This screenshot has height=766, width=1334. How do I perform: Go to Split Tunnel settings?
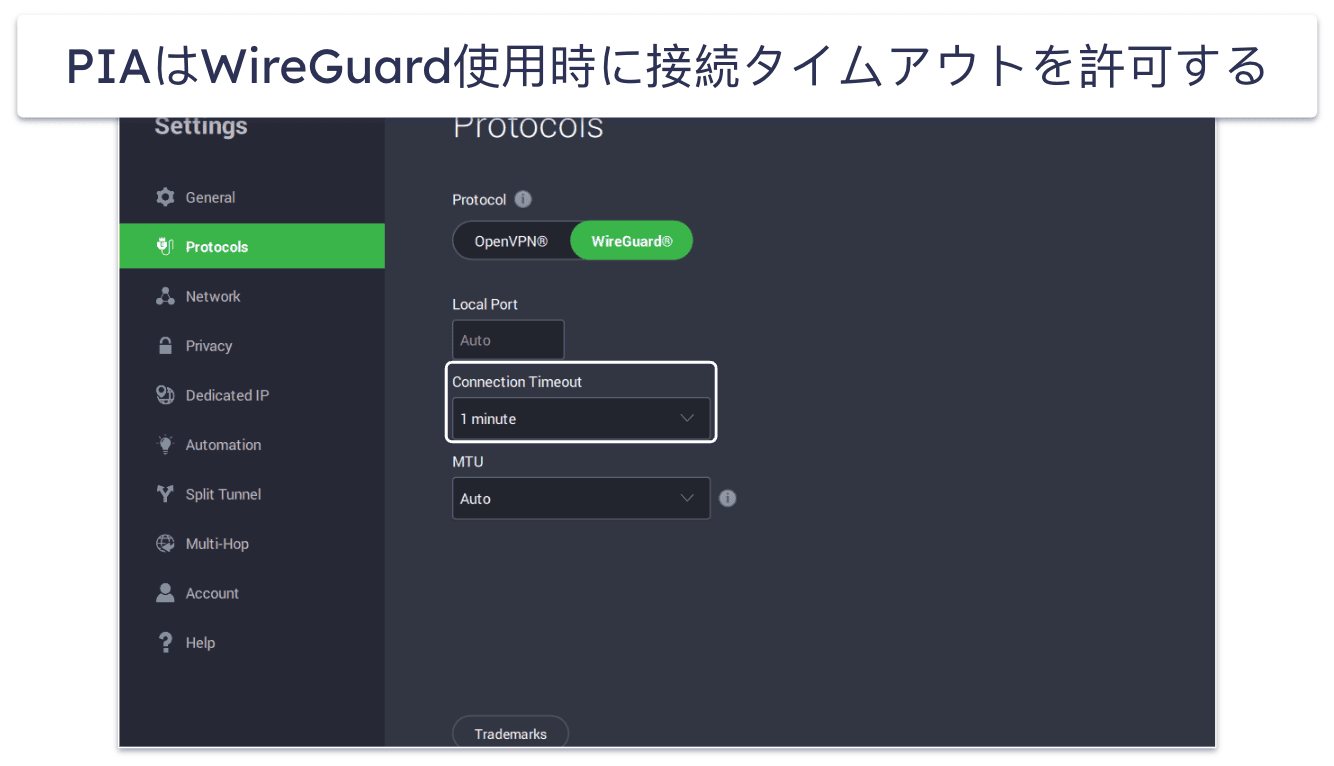[252, 494]
